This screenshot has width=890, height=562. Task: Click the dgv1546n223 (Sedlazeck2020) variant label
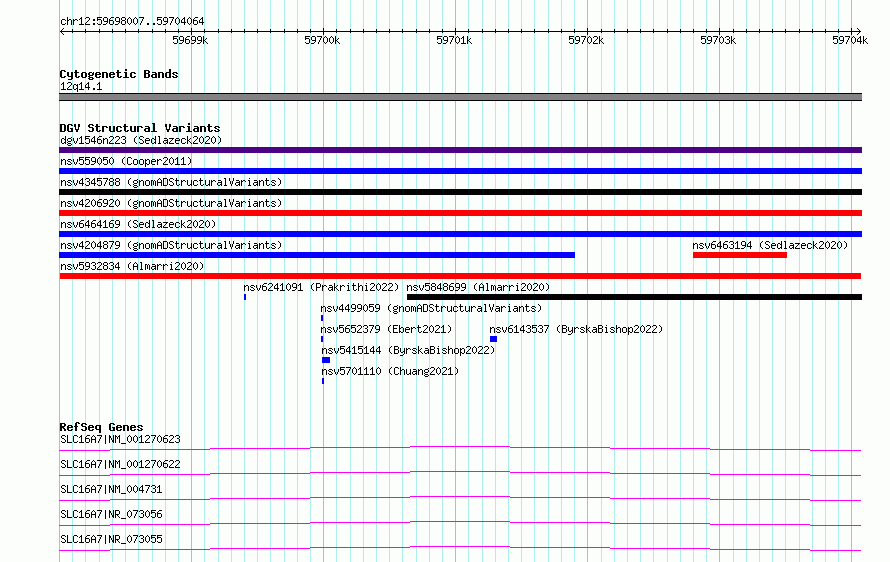point(141,140)
